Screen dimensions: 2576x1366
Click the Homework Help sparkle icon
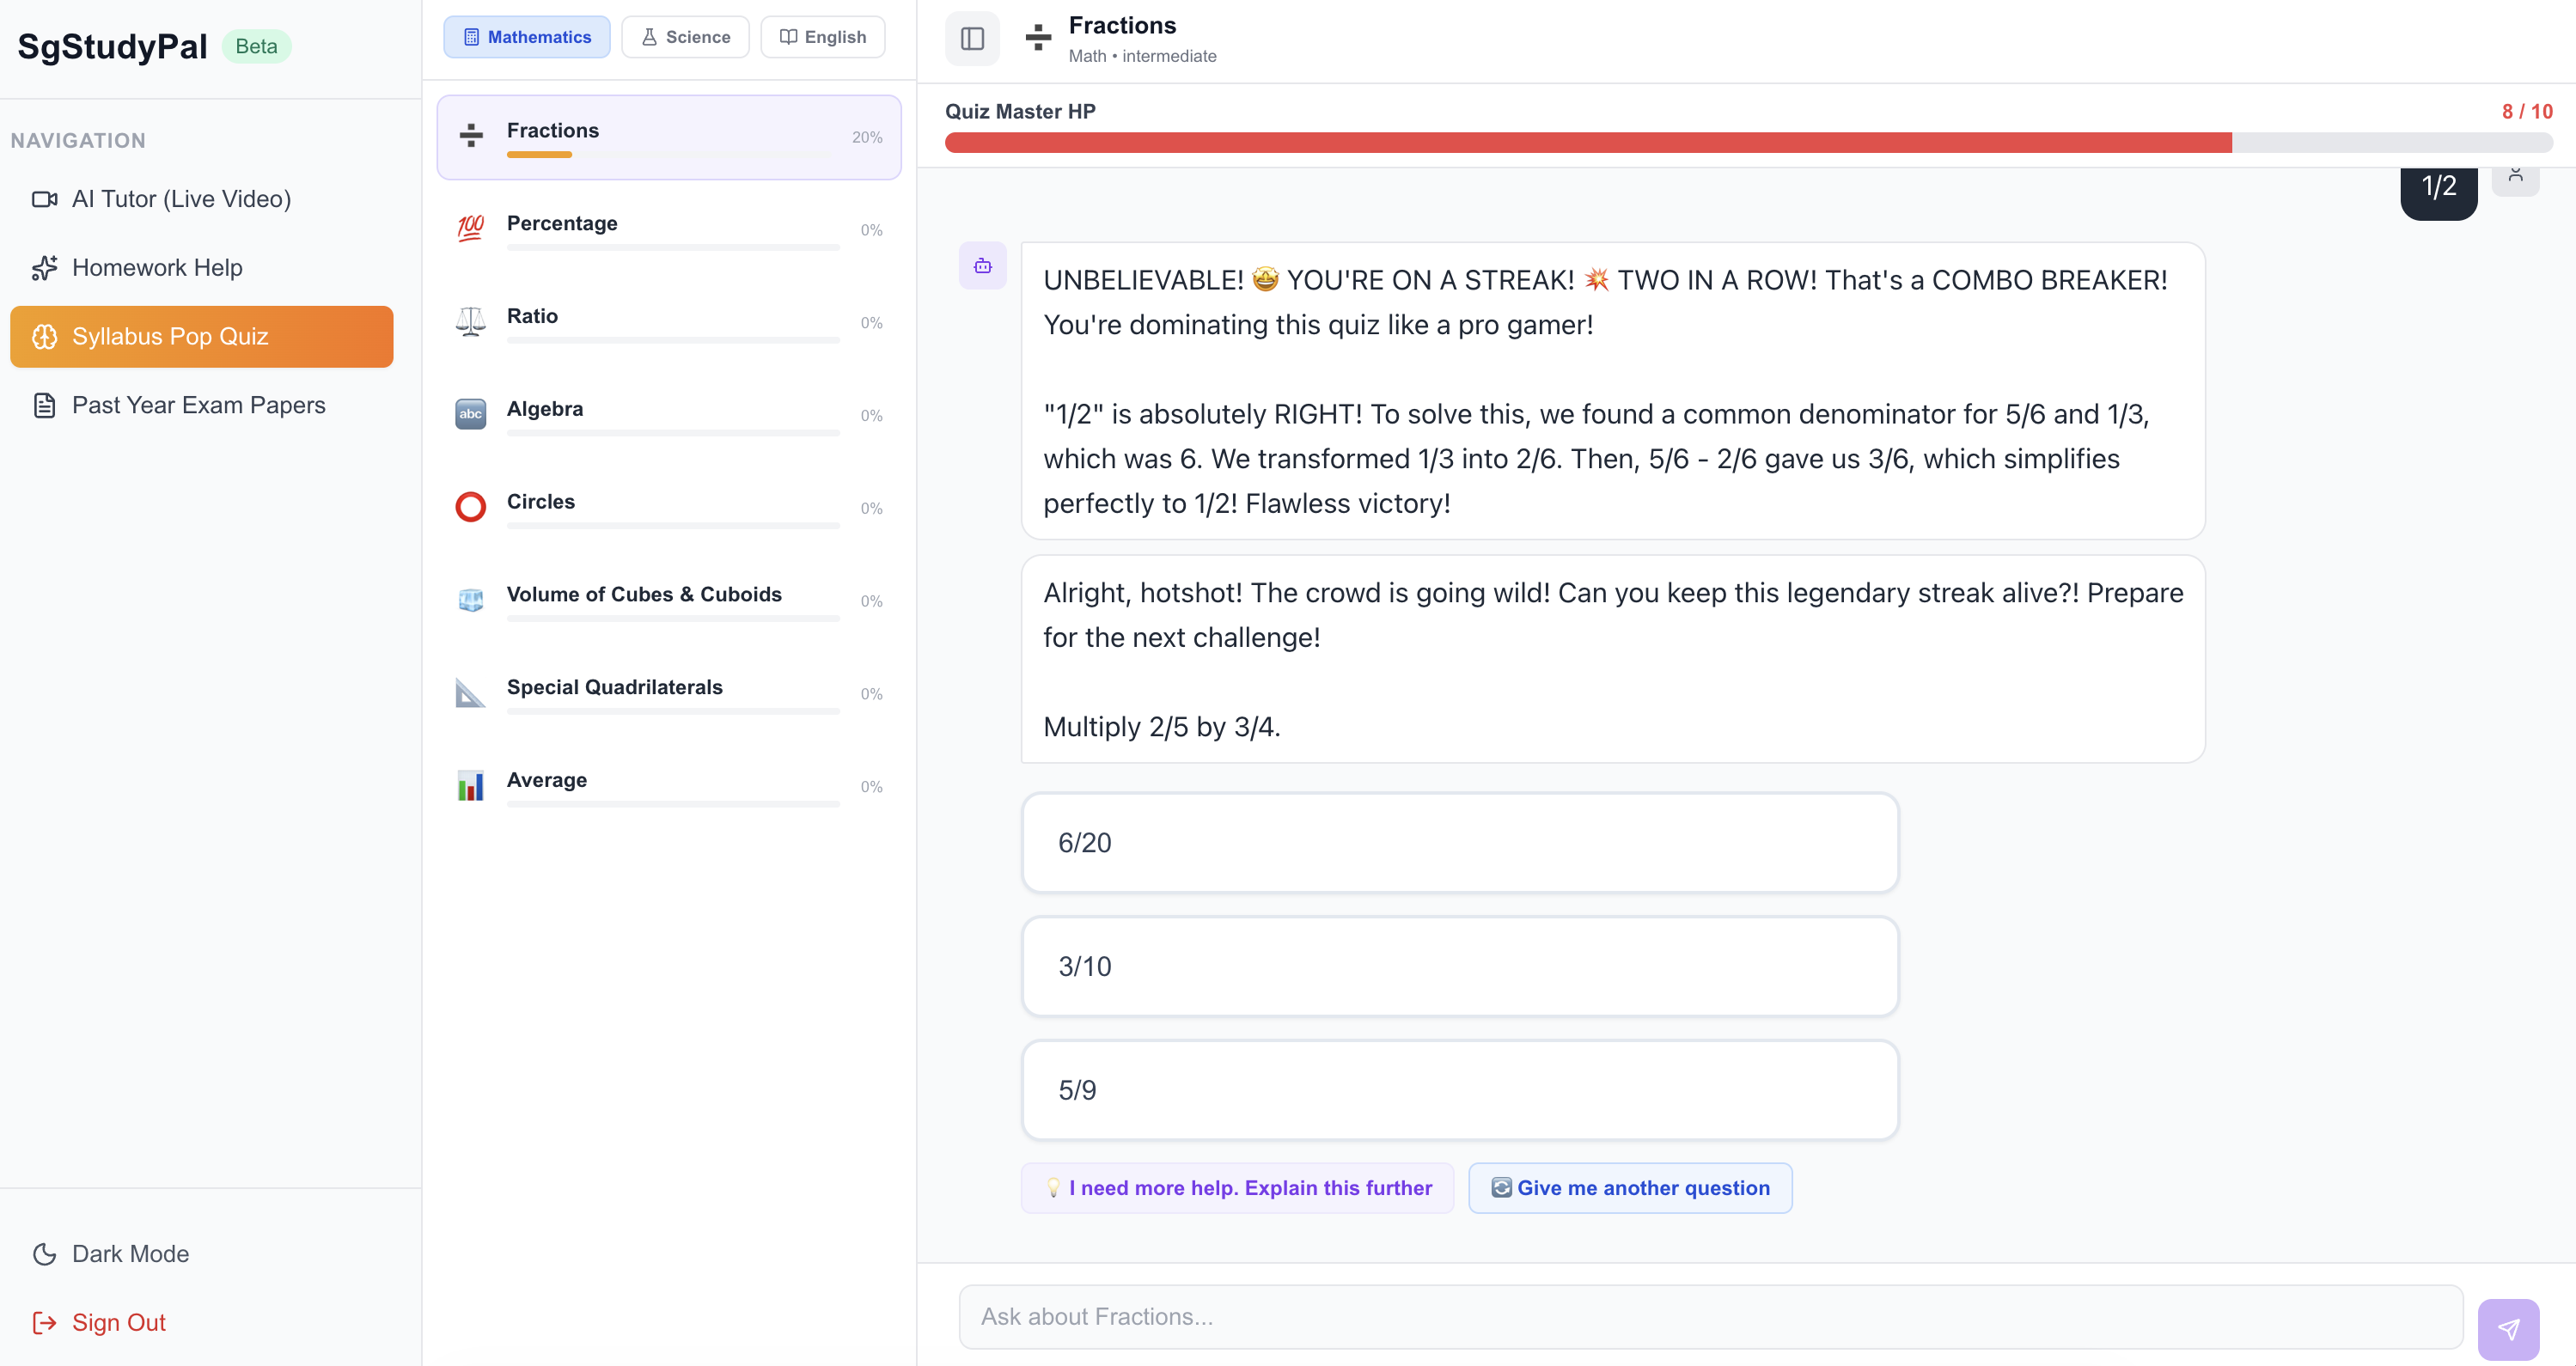point(44,268)
